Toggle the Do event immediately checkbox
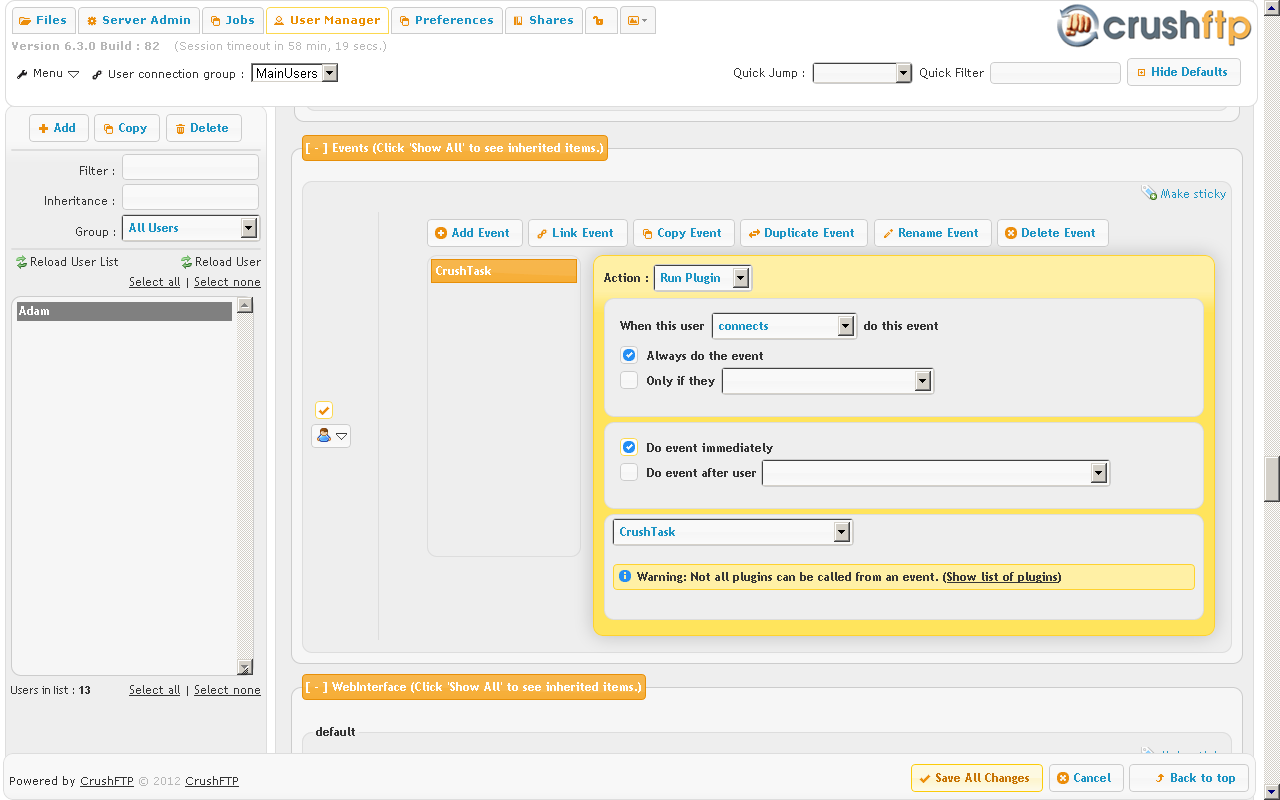The image size is (1280, 800). click(x=629, y=447)
